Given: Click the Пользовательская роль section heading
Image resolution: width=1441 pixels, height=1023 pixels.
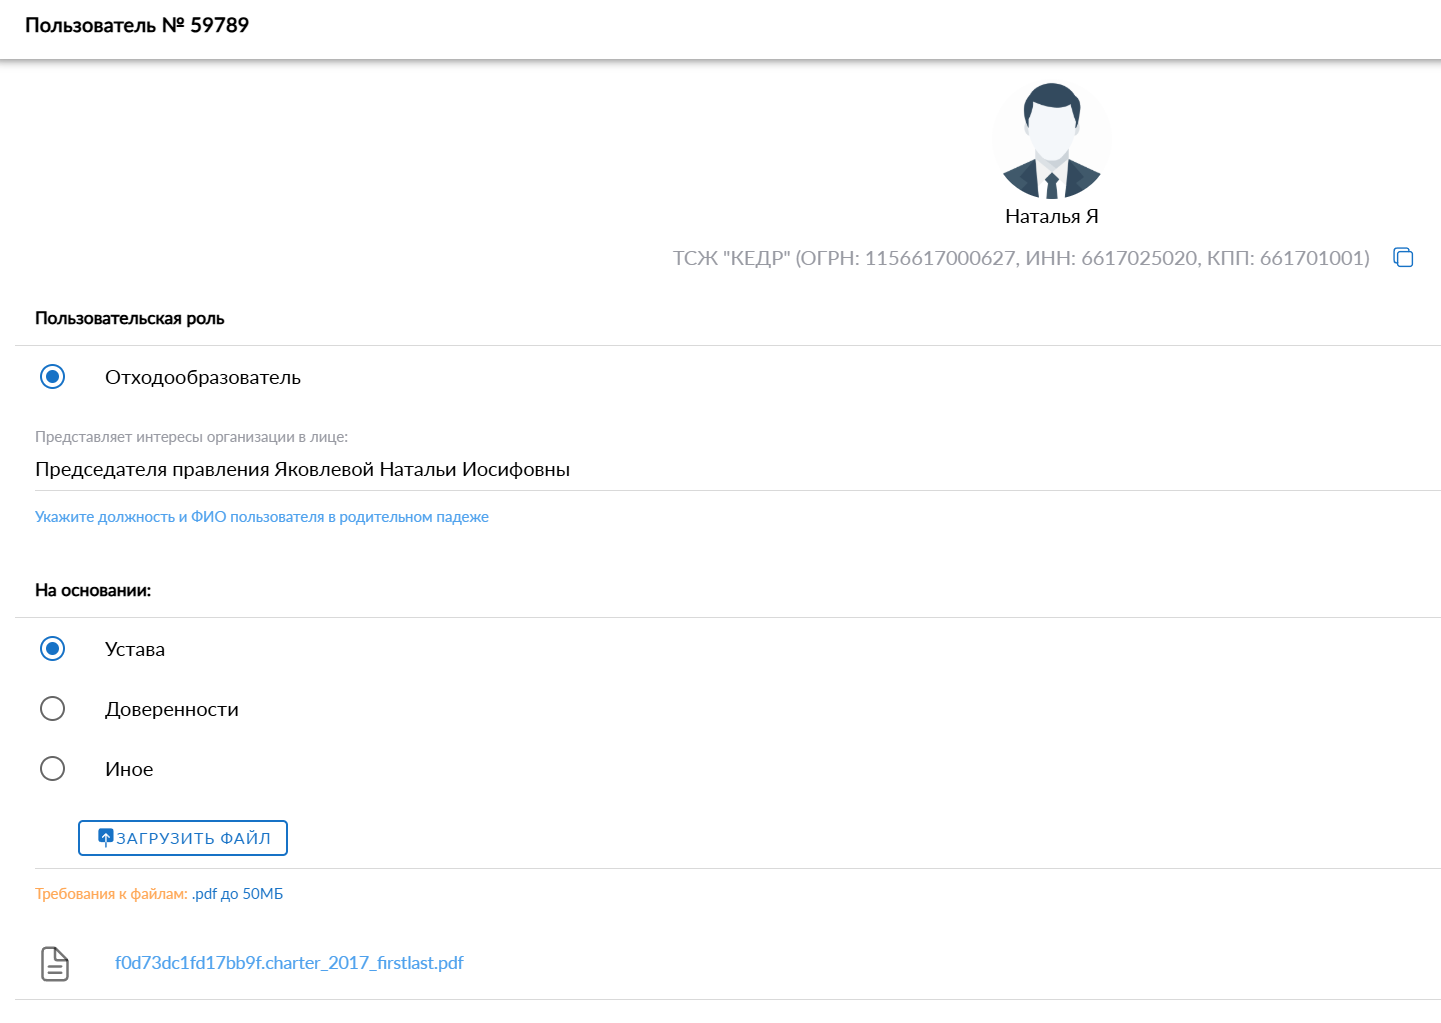Looking at the screenshot, I should coord(130,318).
